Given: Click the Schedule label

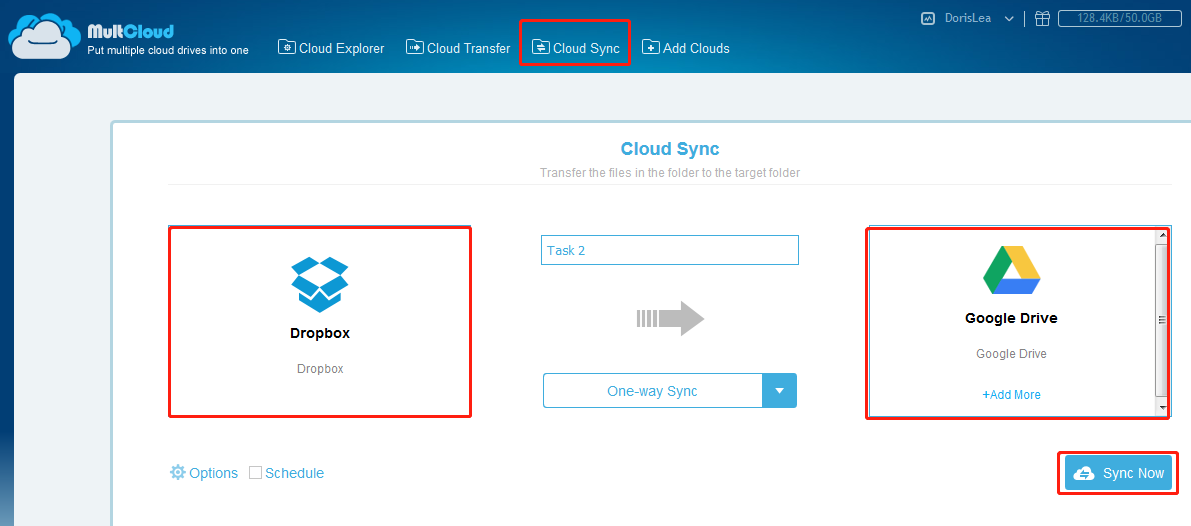Looking at the screenshot, I should 295,473.
